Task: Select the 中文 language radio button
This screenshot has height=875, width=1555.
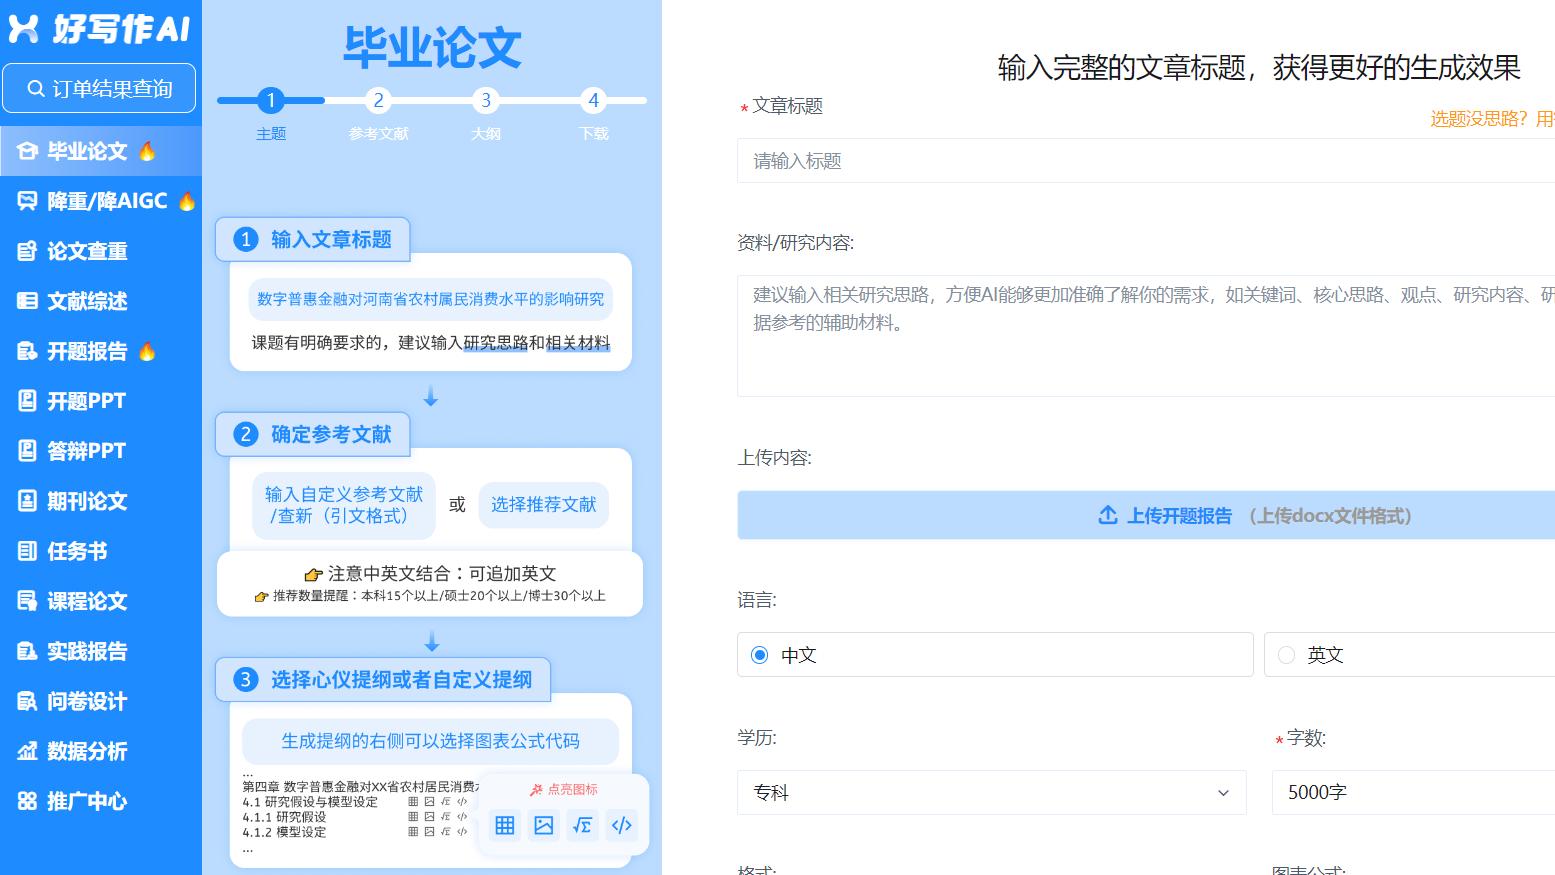Action: (760, 655)
